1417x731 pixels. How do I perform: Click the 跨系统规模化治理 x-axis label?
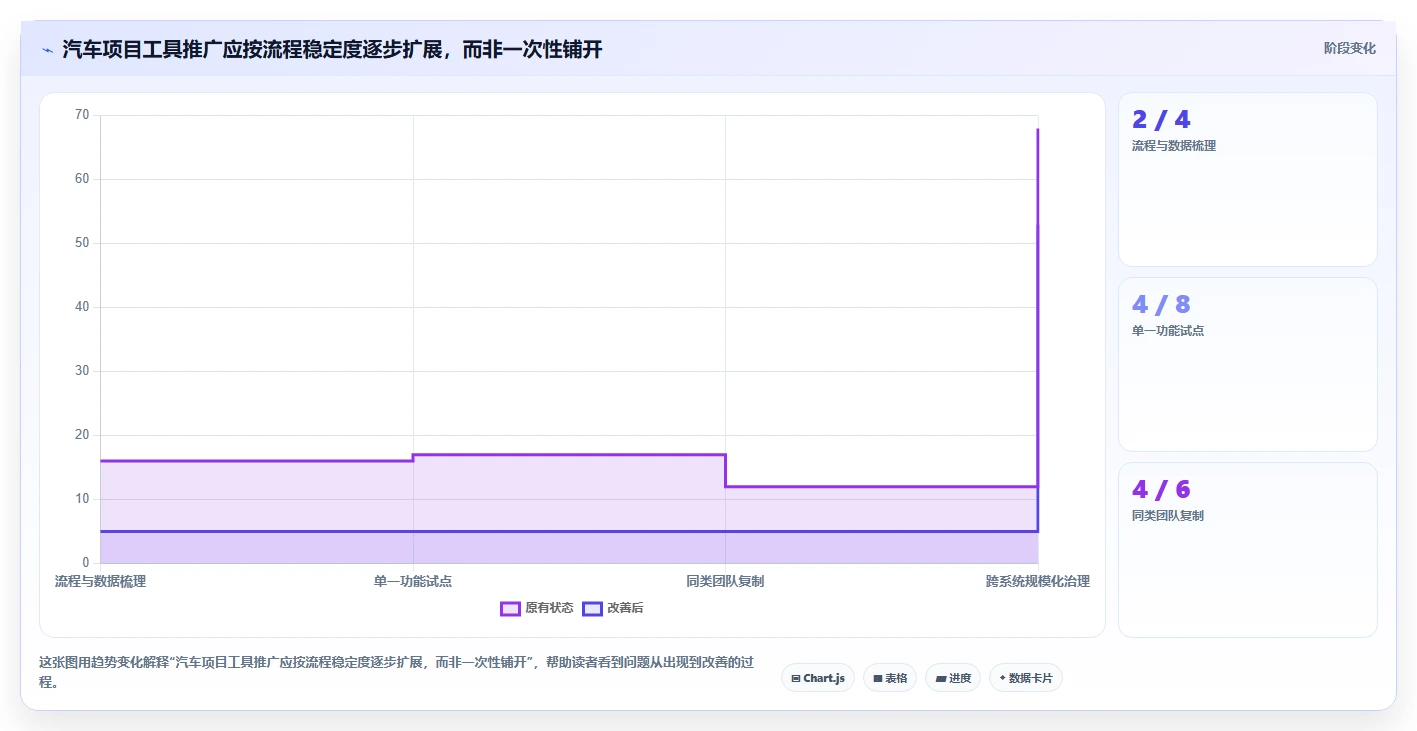tap(1037, 581)
